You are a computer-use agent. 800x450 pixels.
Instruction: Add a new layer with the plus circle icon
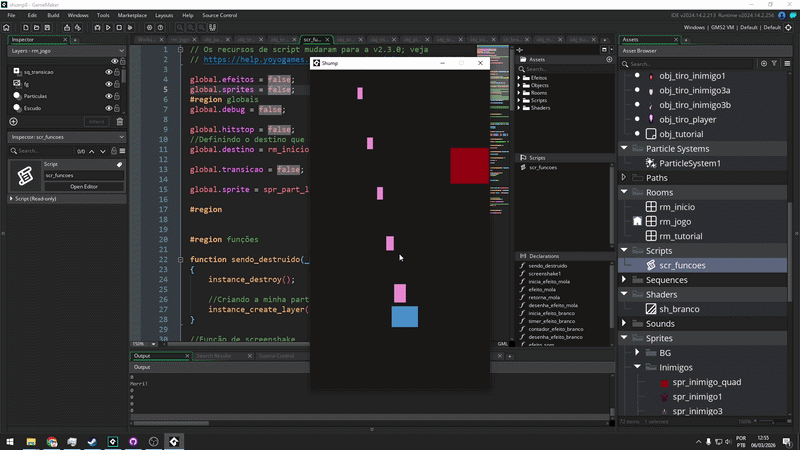click(13, 121)
